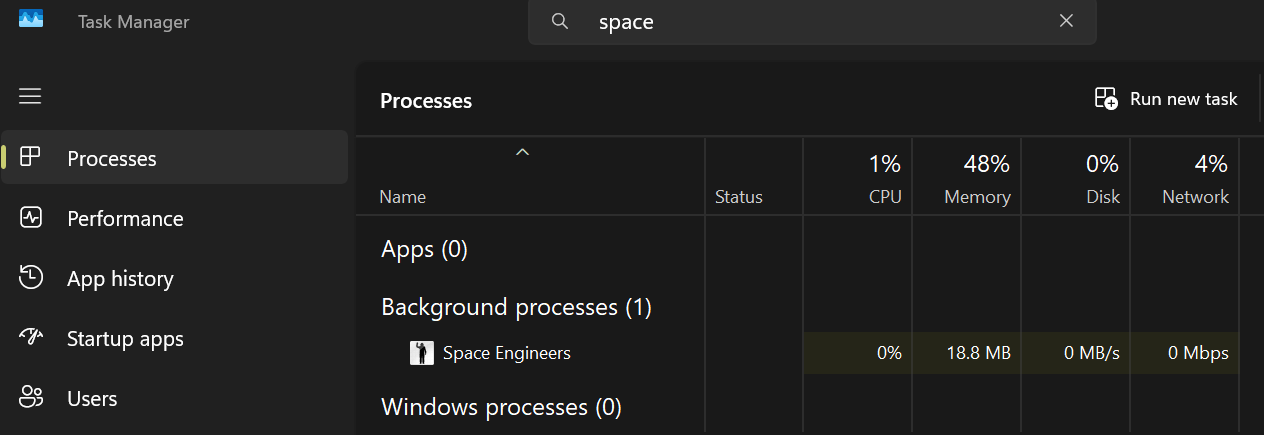Click the Startup apps gauge icon

click(31, 338)
